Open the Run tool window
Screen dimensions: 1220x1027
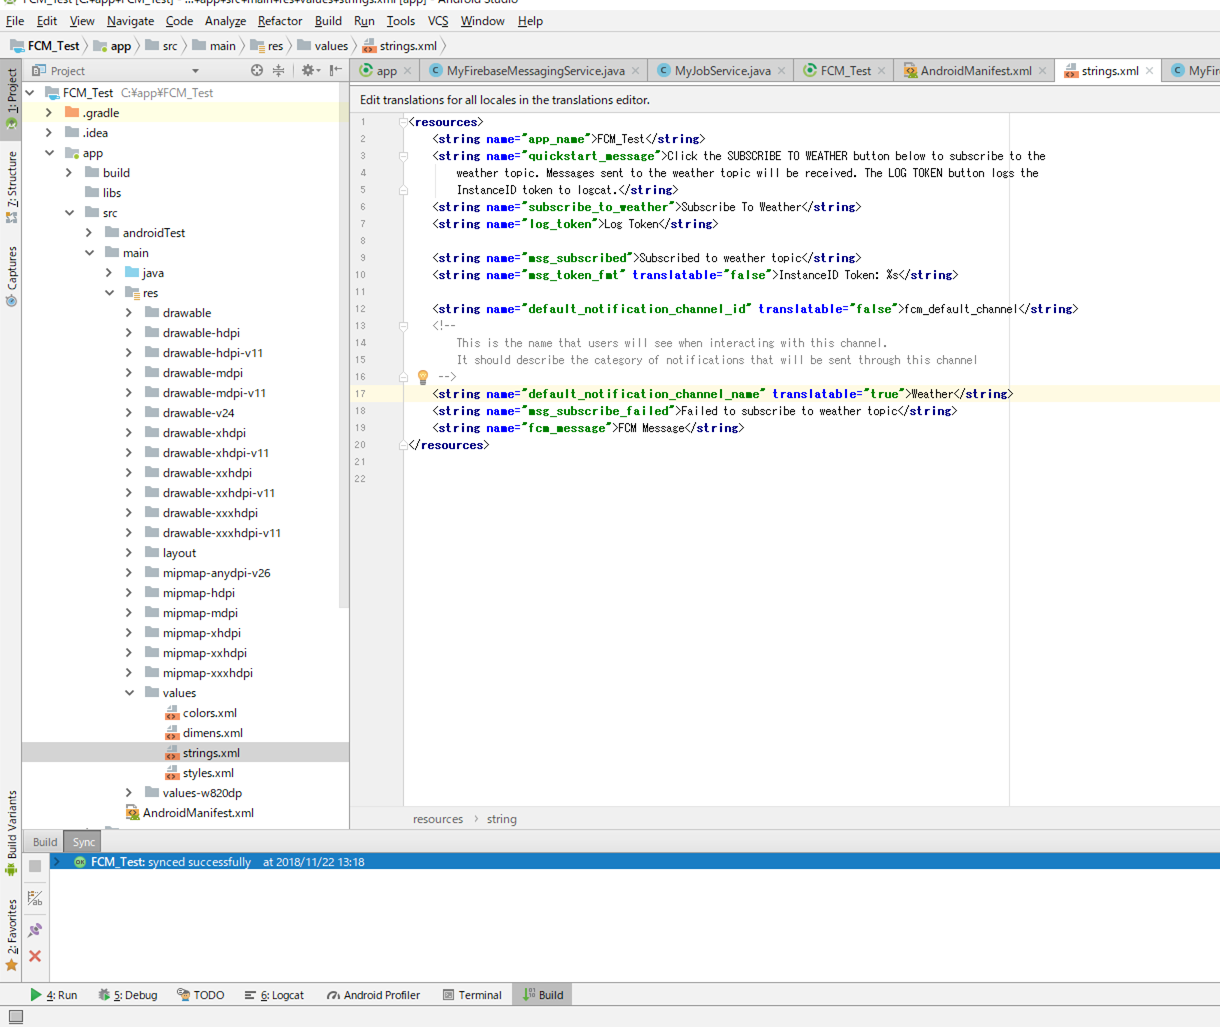54,995
